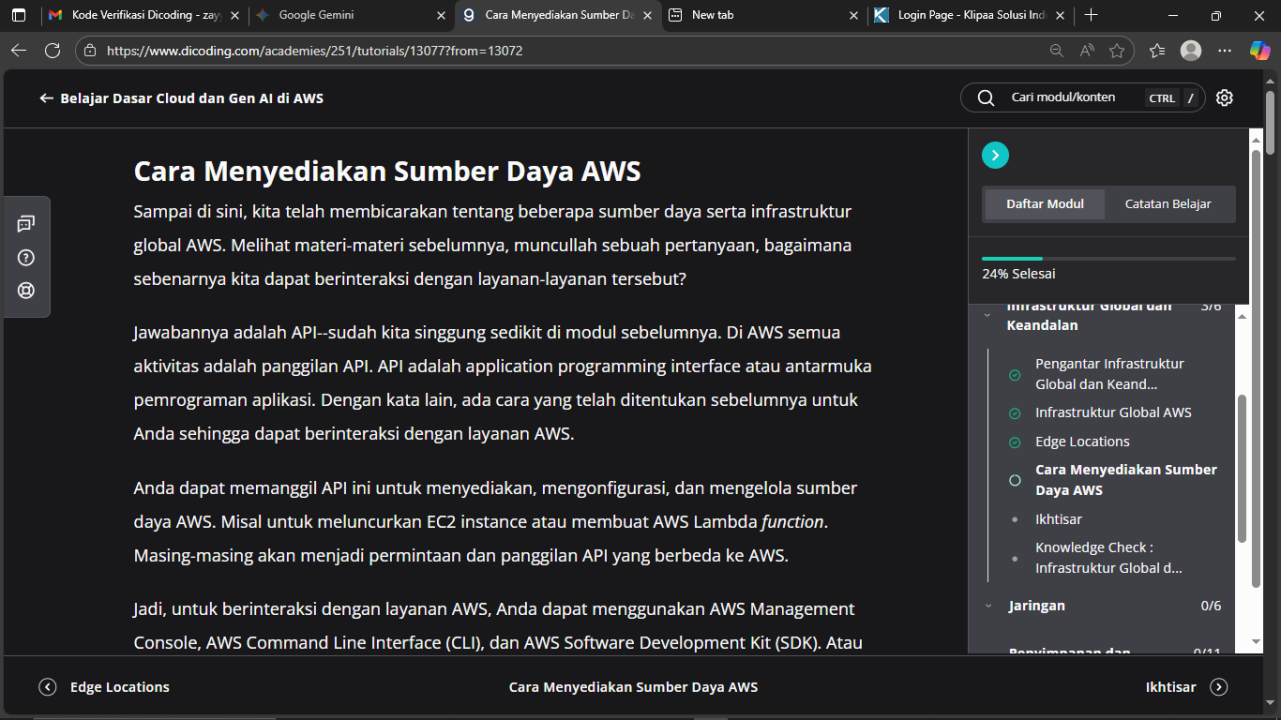The width and height of the screenshot is (1281, 720).
Task: Click the browser refresh icon
Action: point(52,50)
